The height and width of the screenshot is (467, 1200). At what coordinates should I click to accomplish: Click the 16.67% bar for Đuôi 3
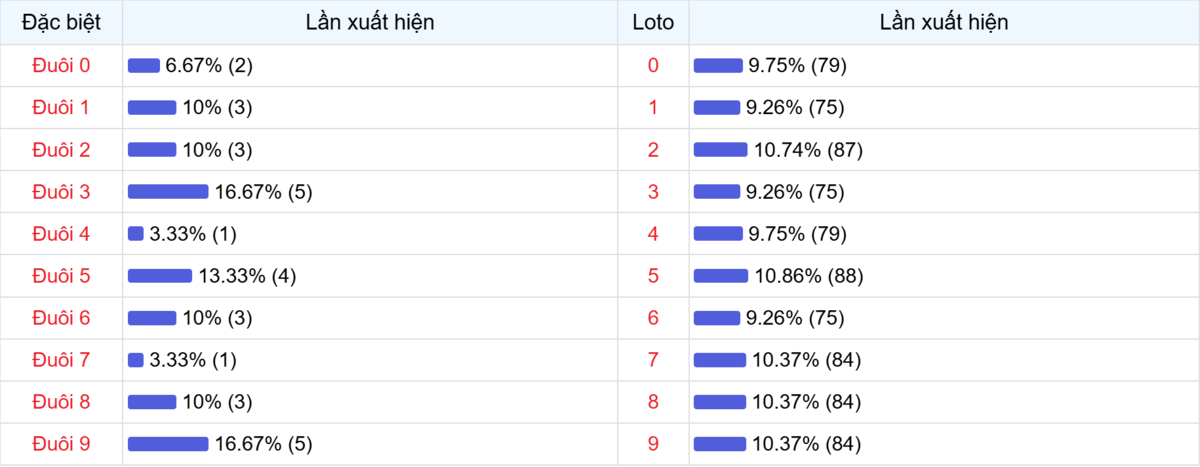pos(168,192)
